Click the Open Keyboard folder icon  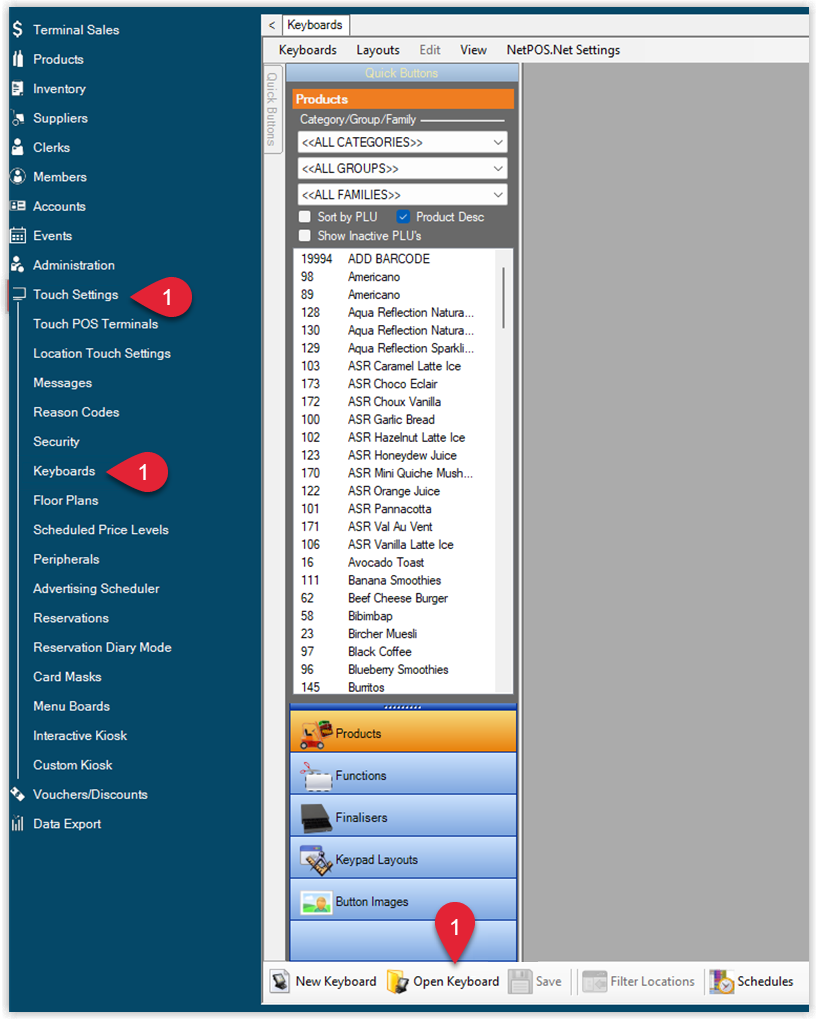pos(397,982)
